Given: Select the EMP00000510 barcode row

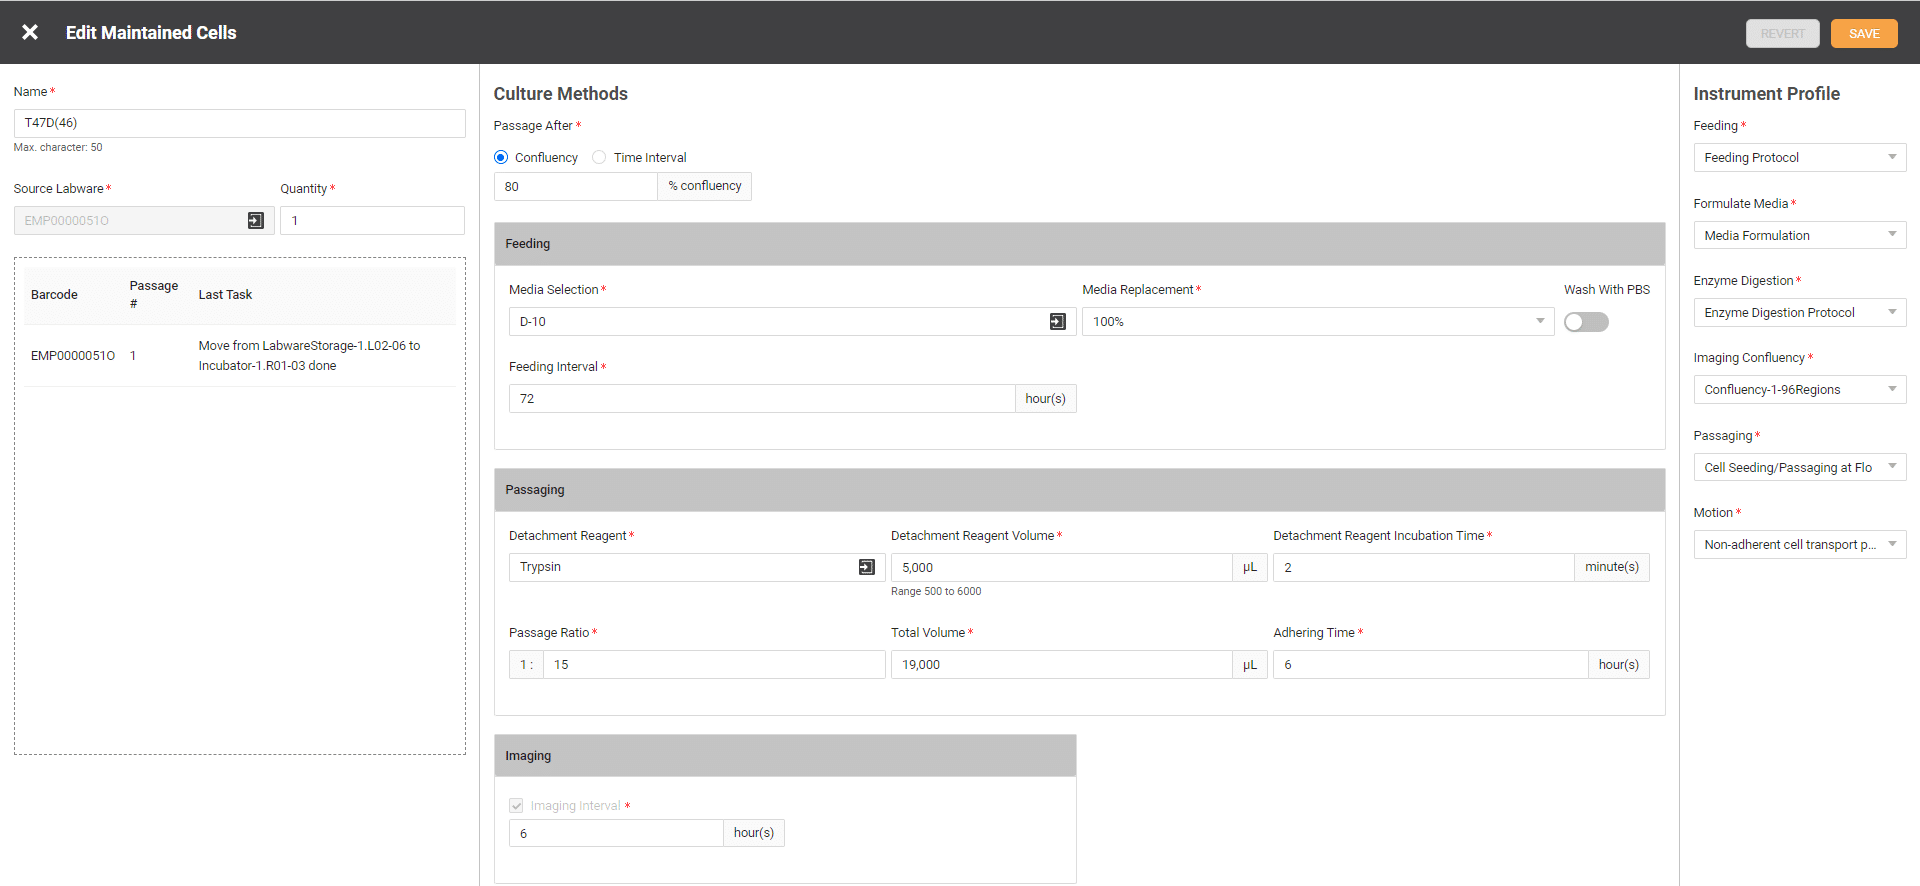Looking at the screenshot, I should pyautogui.click(x=239, y=356).
